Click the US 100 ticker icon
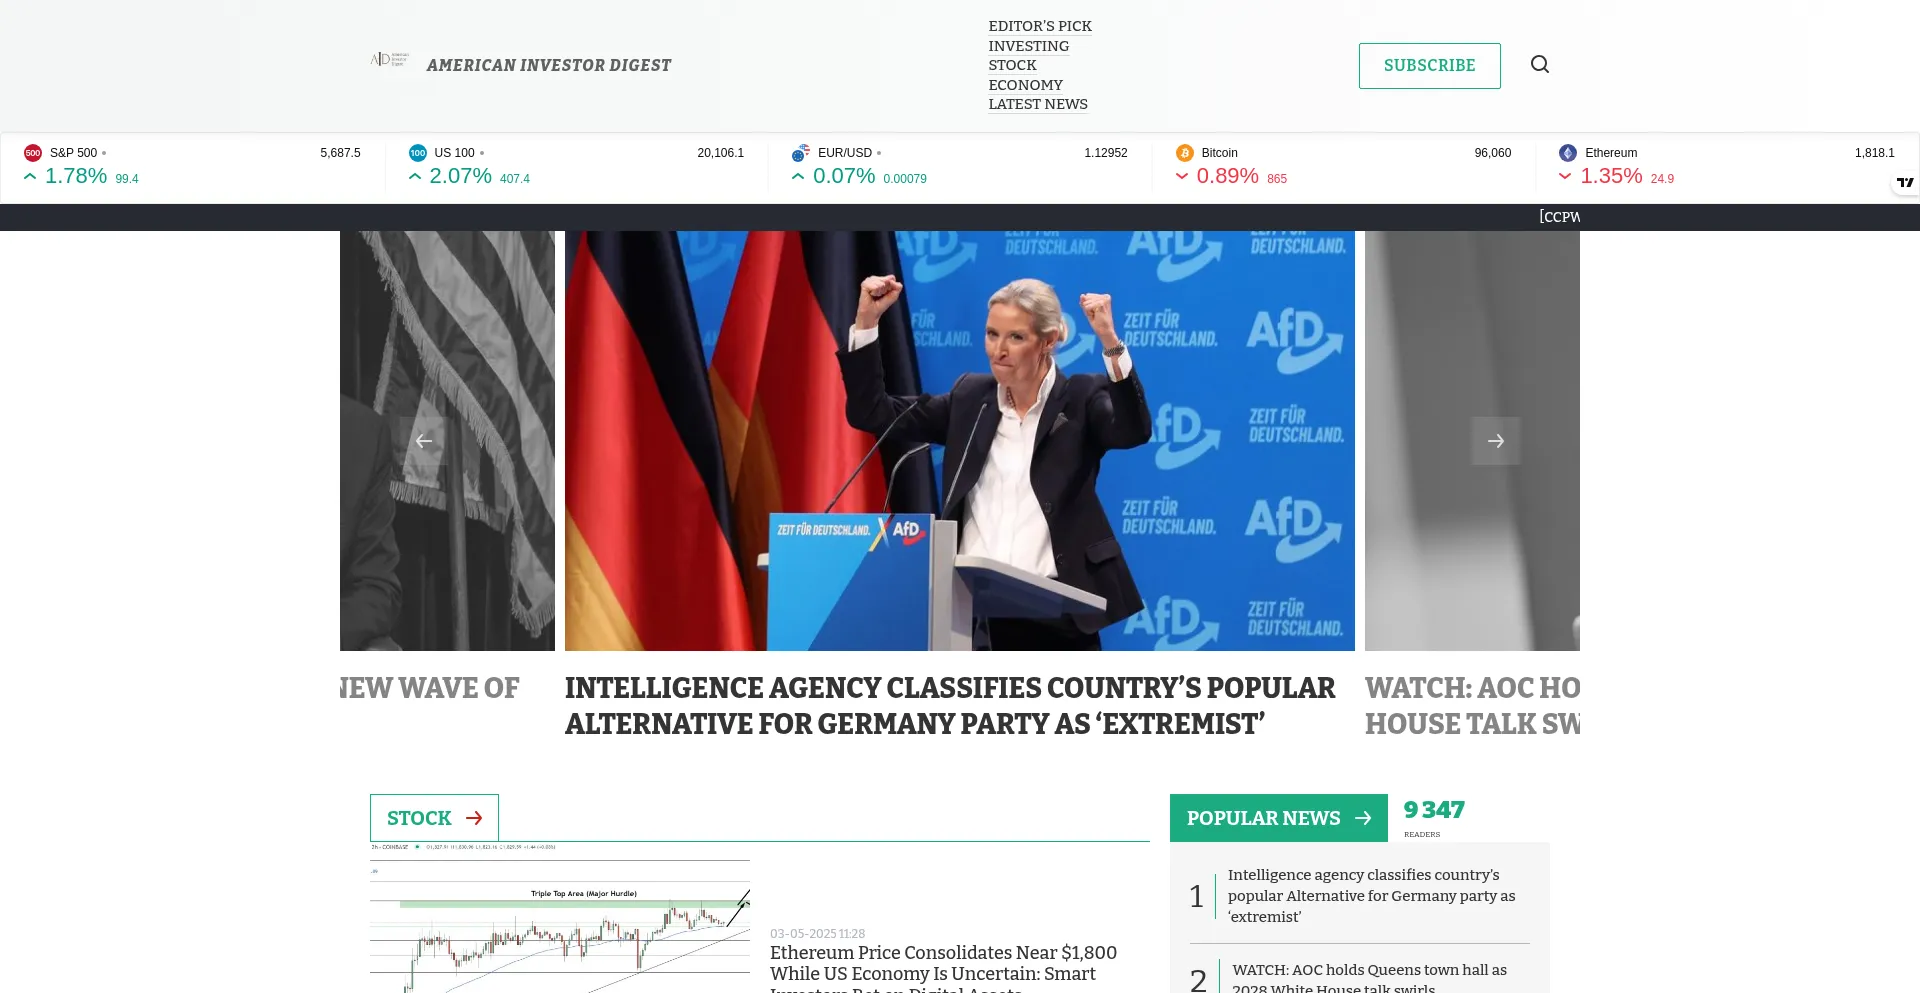The width and height of the screenshot is (1920, 993). coord(418,153)
